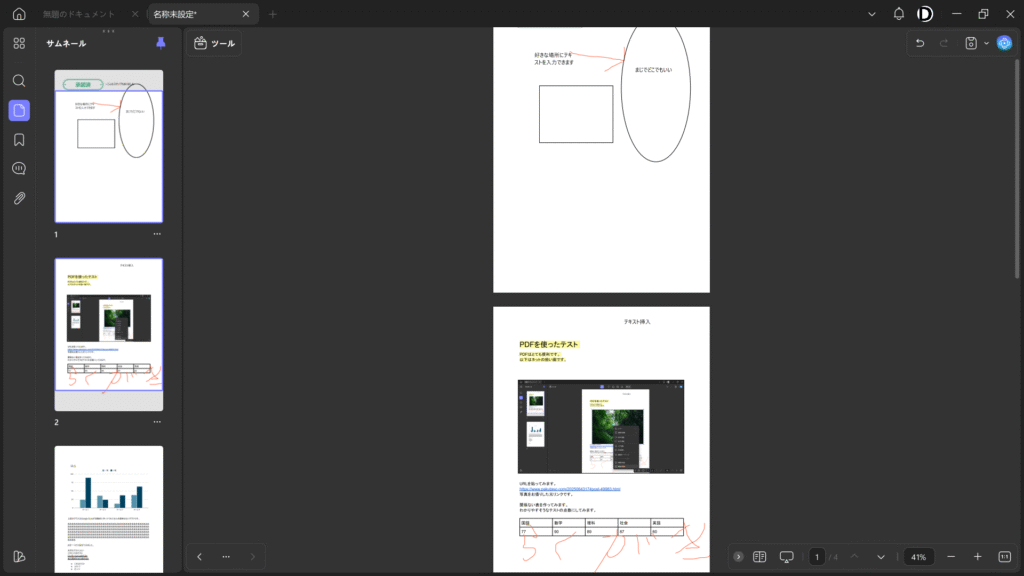This screenshot has height=576, width=1024.
Task: Open the attachments paperclip panel
Action: coord(19,198)
